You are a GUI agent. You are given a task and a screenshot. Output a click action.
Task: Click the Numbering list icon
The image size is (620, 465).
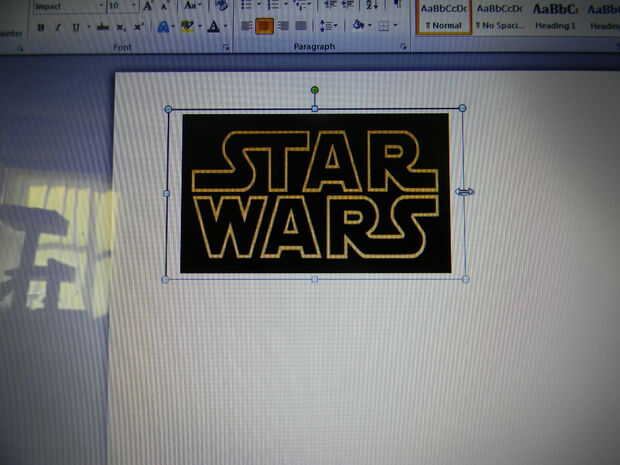pos(273,5)
